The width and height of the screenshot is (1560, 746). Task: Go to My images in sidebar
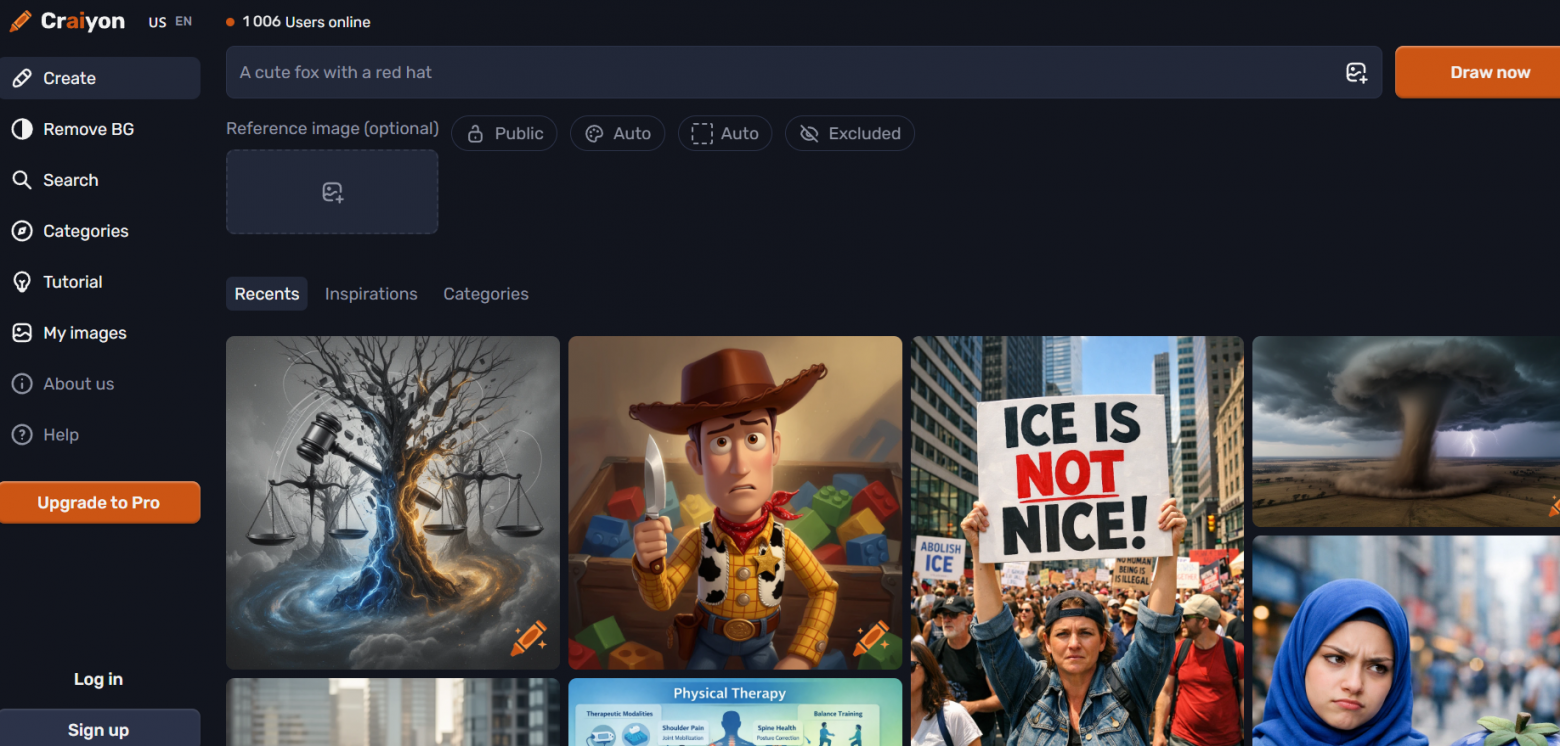pos(100,333)
